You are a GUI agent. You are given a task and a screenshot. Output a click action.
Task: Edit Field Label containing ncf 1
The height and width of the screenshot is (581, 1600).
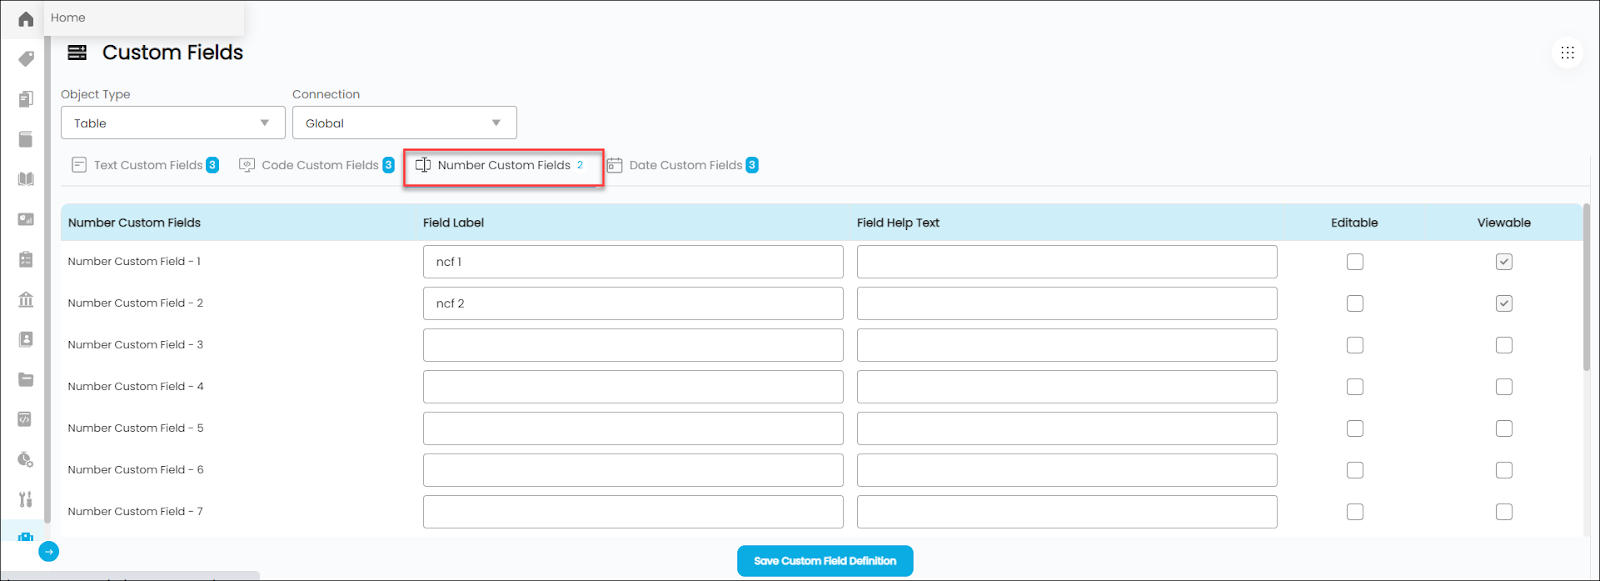[633, 262]
